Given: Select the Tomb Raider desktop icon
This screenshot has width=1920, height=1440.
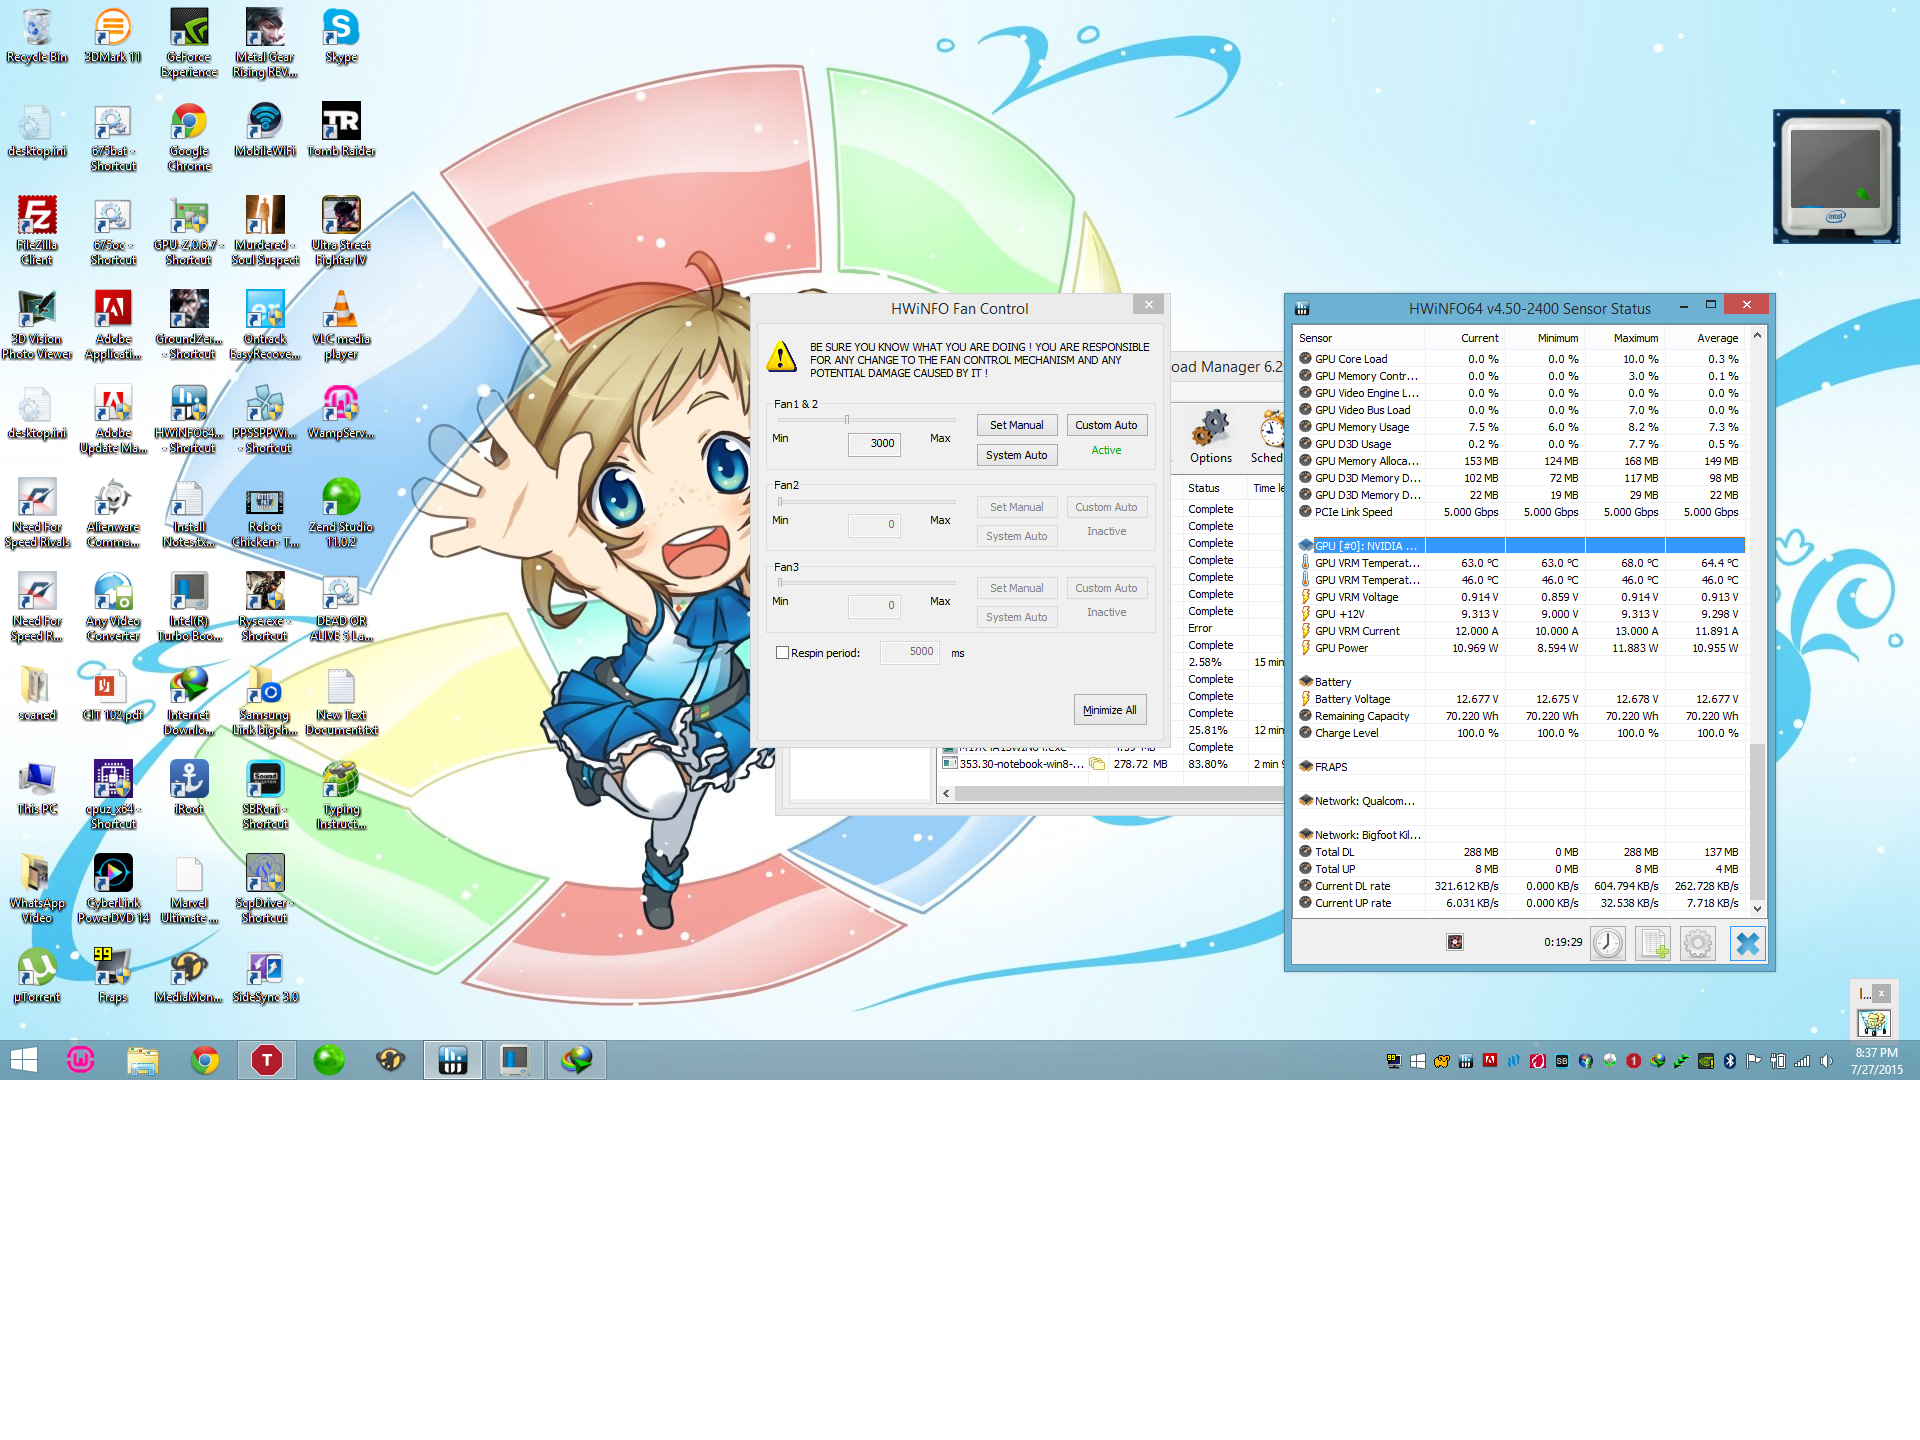Looking at the screenshot, I should [x=341, y=130].
